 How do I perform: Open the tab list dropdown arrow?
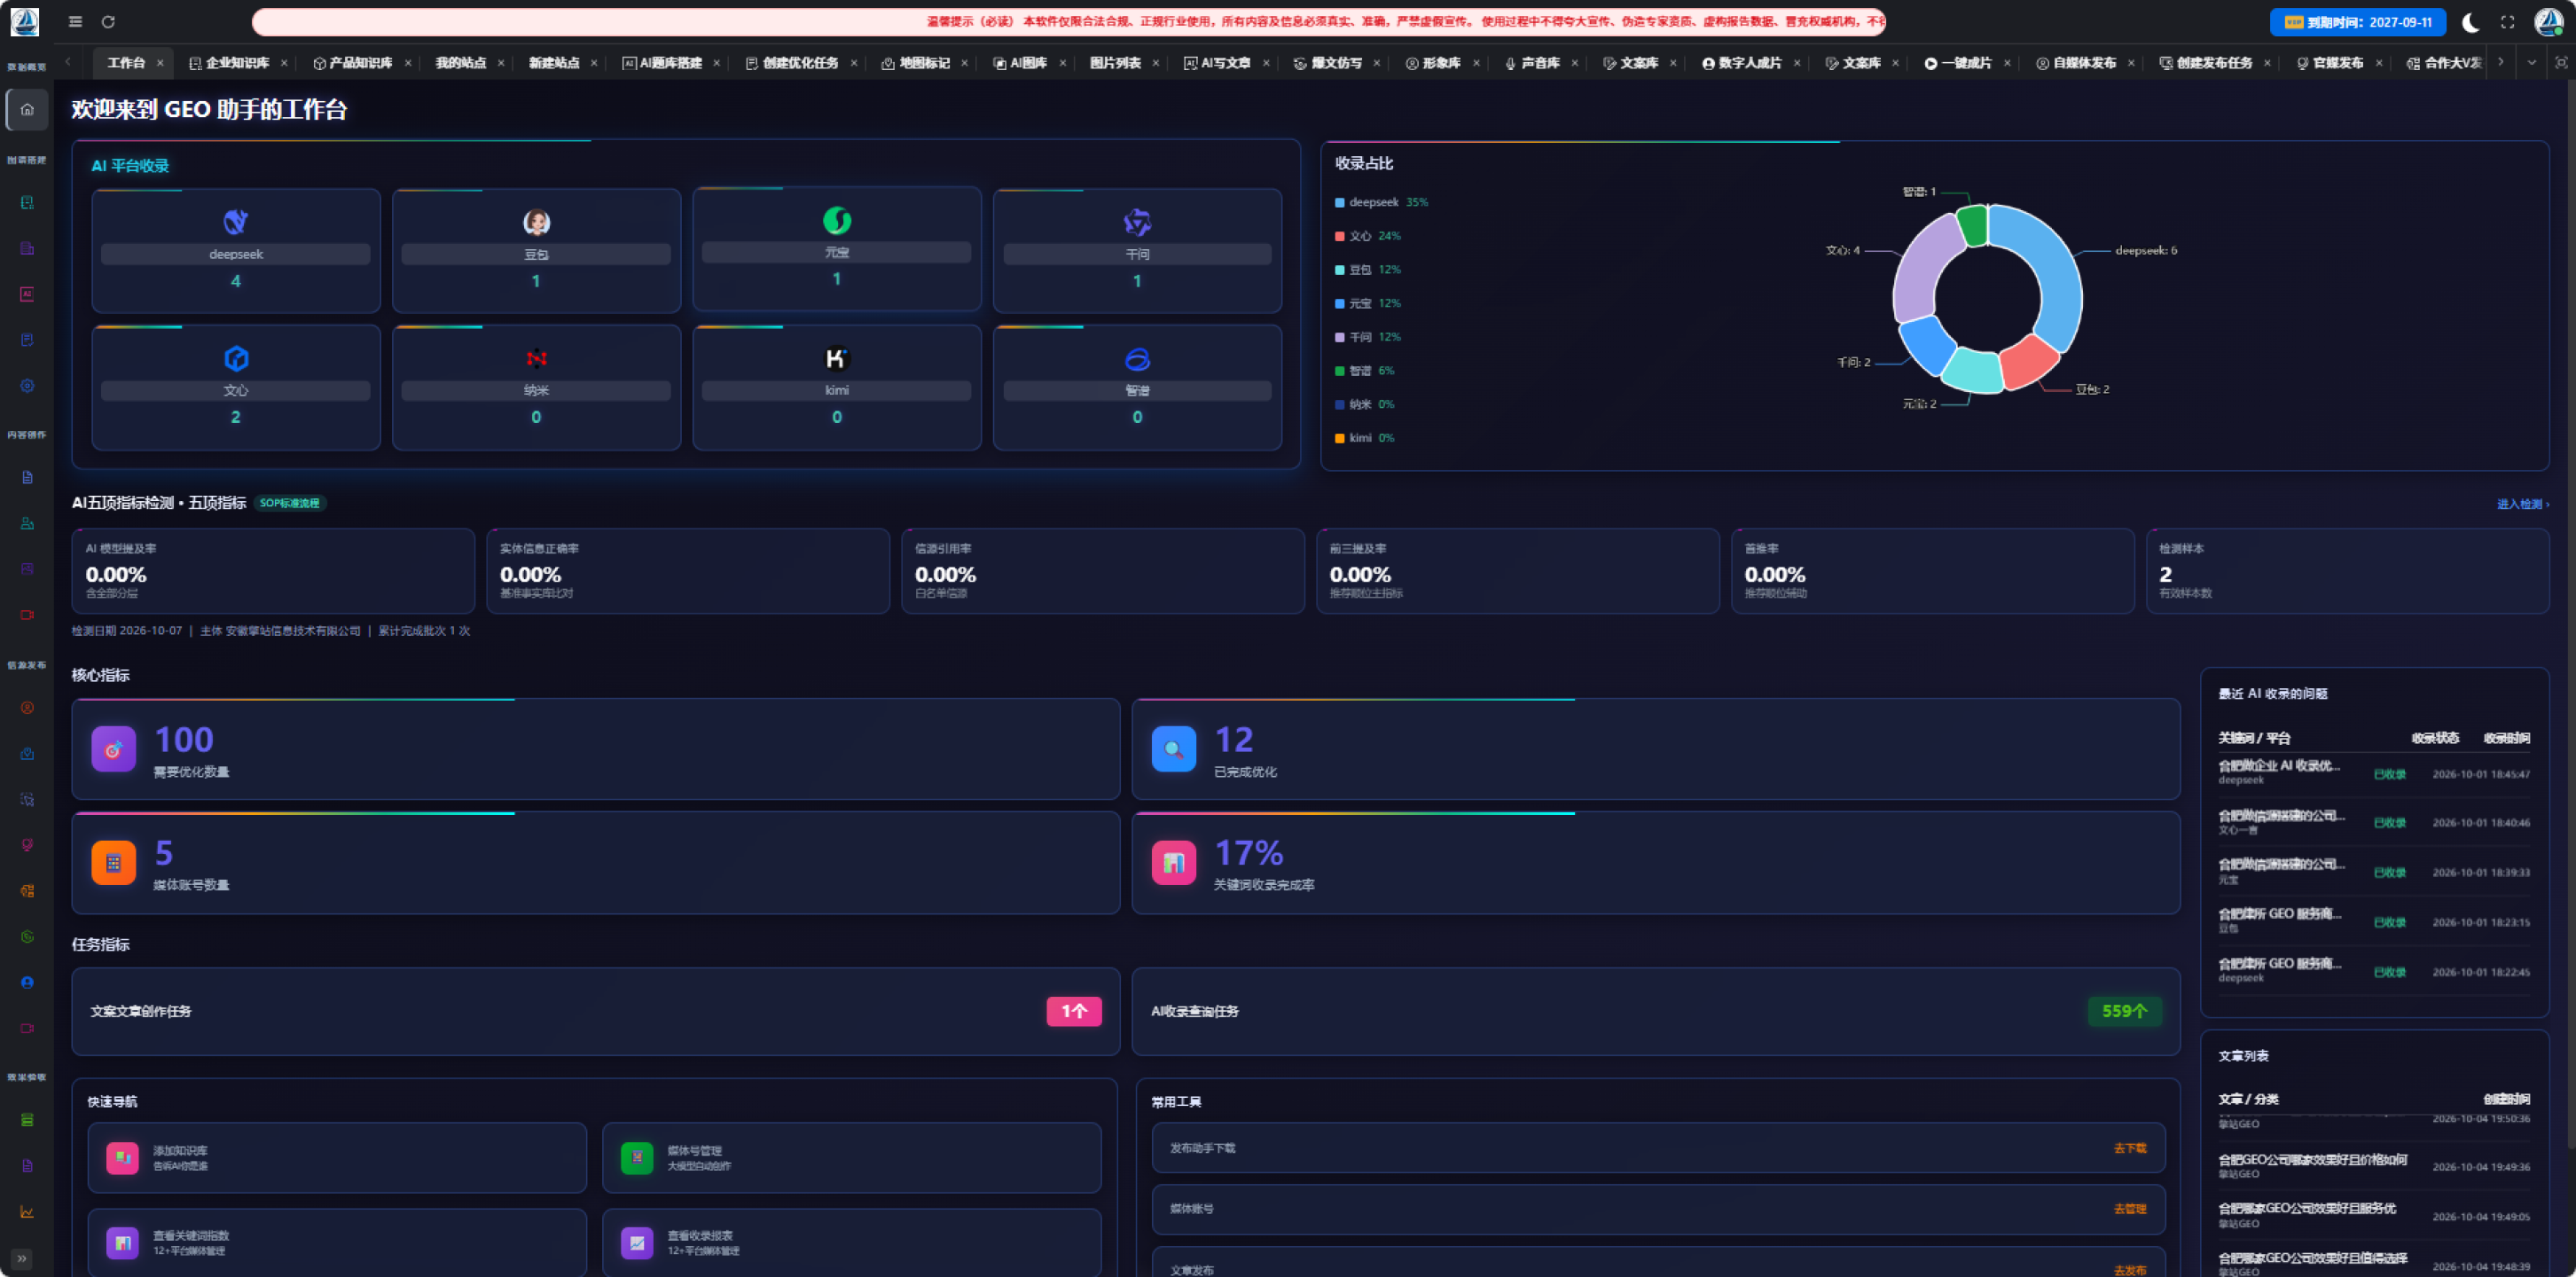pos(2531,62)
